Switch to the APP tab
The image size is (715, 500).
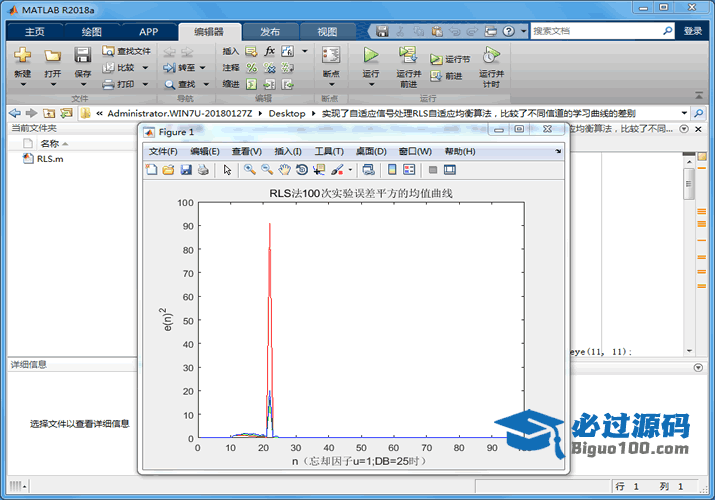pos(148,31)
